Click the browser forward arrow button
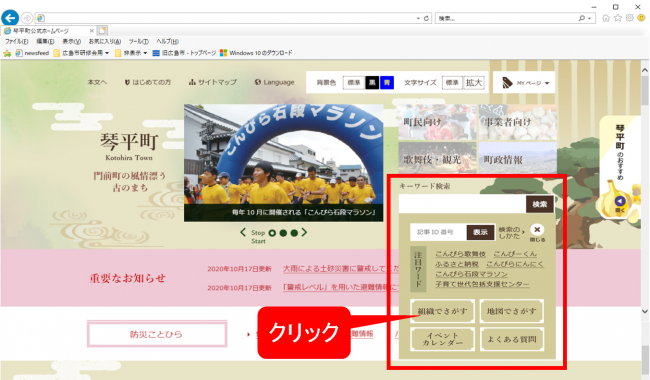This screenshot has height=380, width=650. point(27,18)
